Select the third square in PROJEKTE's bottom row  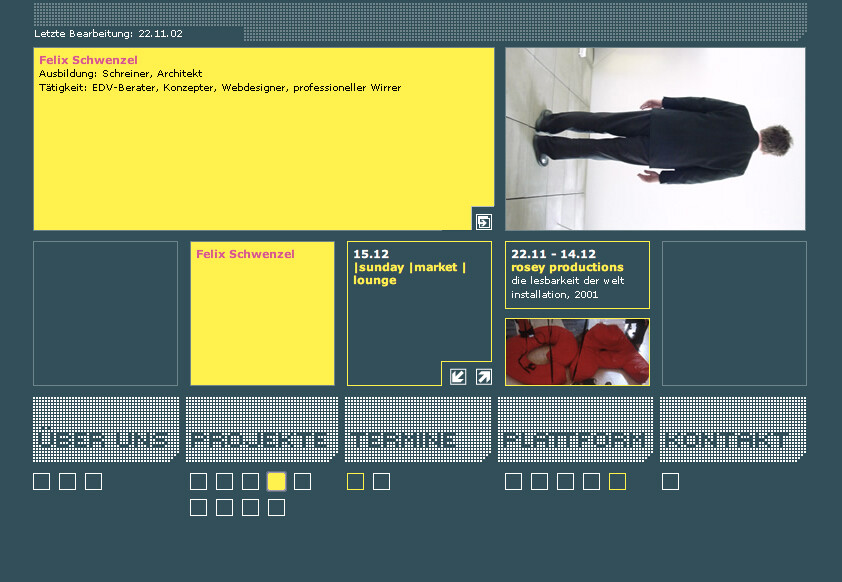(x=250, y=507)
